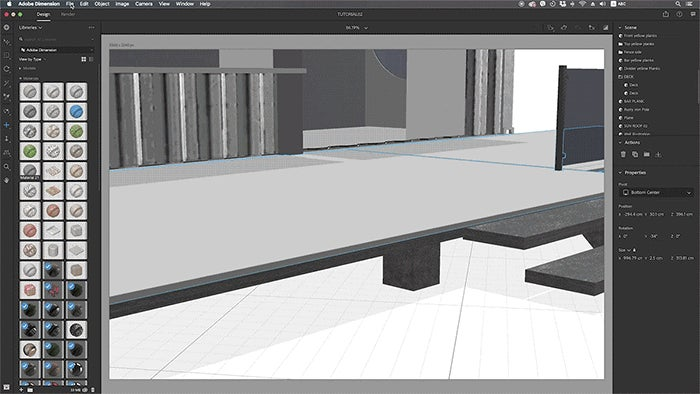Choose the pink cube material thumbnail

(30, 290)
